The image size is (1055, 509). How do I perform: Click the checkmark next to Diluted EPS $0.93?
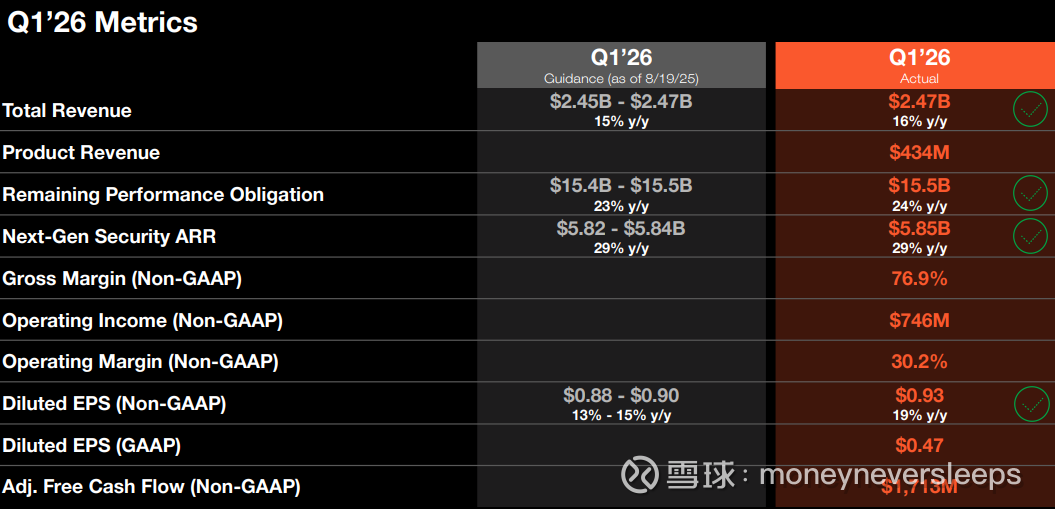tap(1030, 403)
